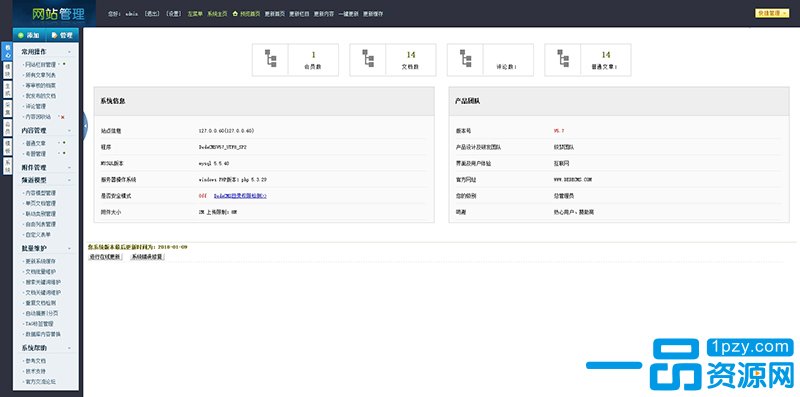Open 系统主页 in the top bar
Image resolution: width=800 pixels, height=397 pixels.
point(217,14)
